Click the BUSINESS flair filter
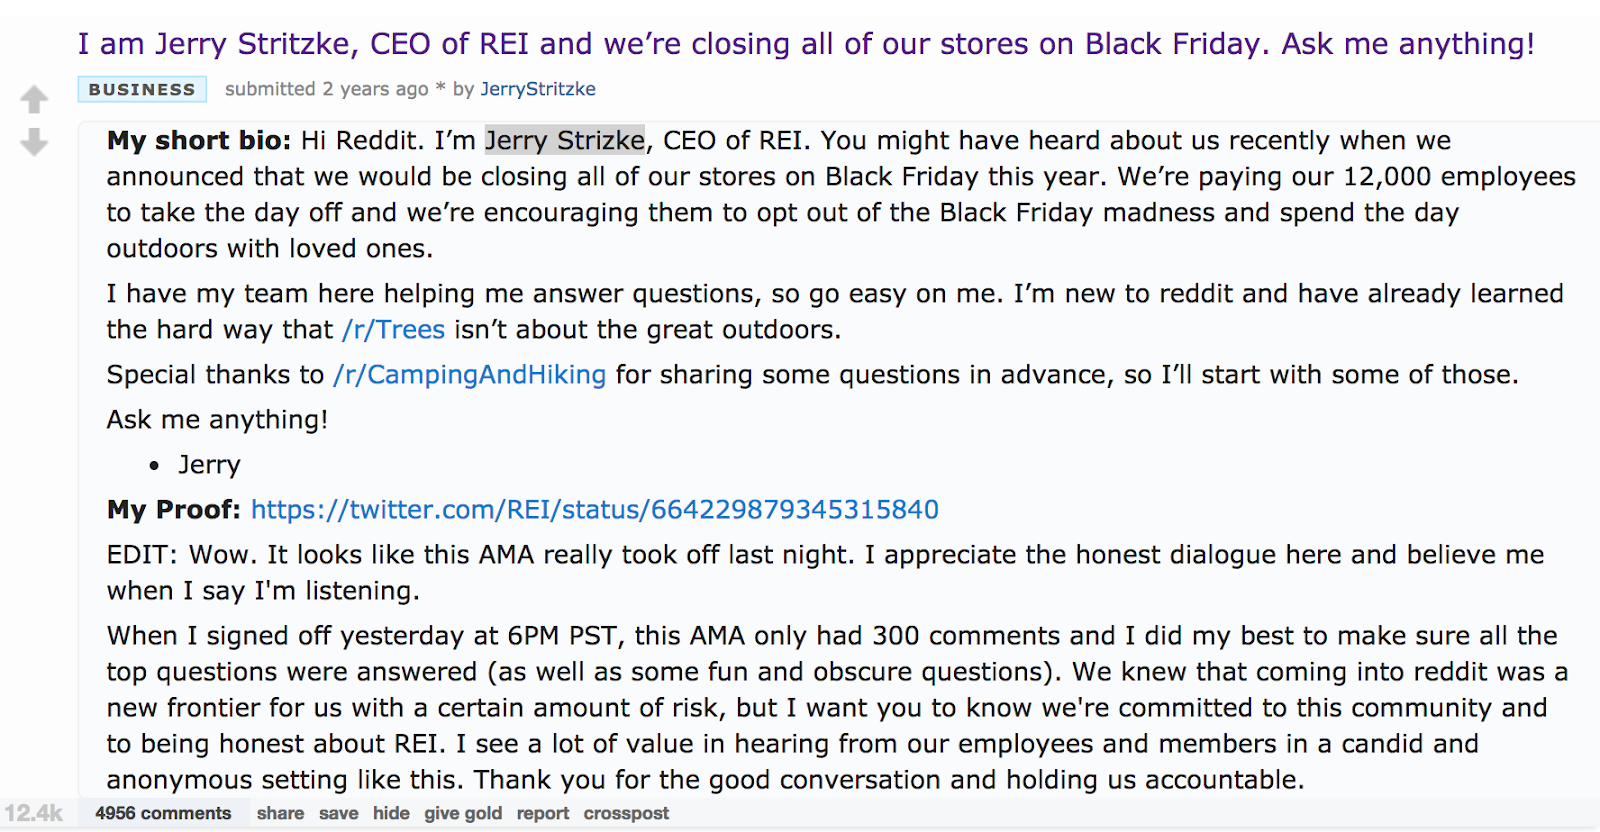1600x832 pixels. click(141, 89)
